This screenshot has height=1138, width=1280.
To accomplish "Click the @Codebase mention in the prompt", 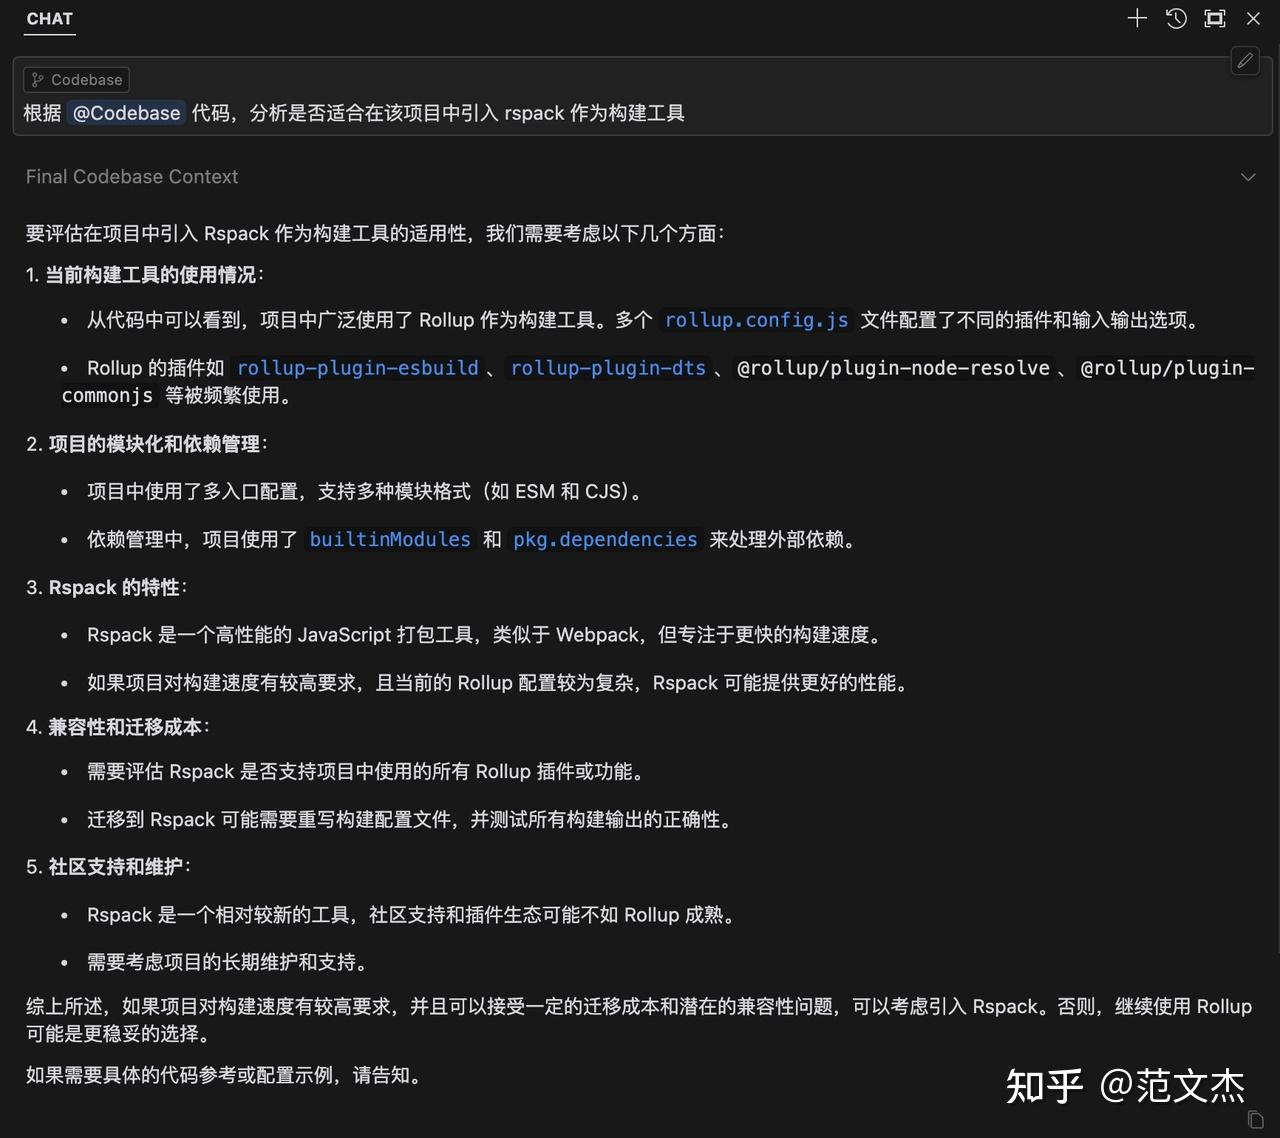I will tap(126, 113).
